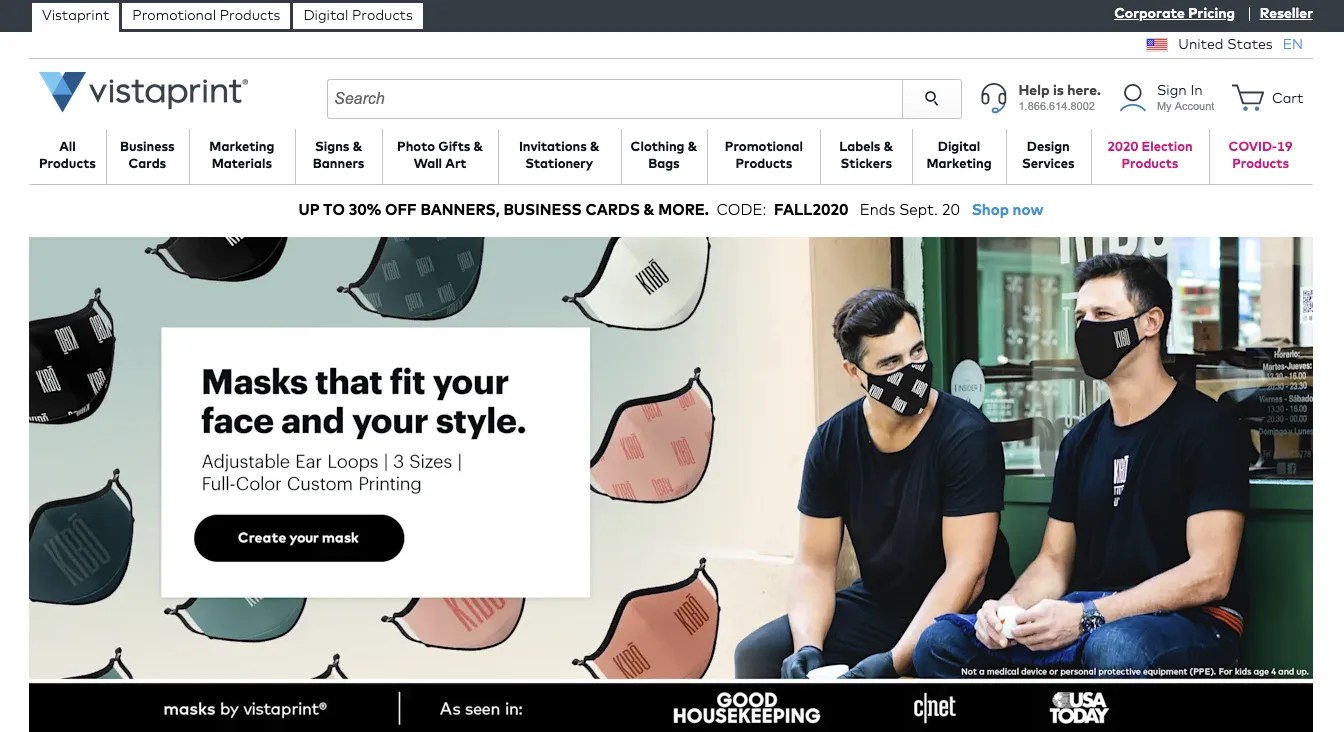1344x732 pixels.
Task: Click the "Masks that fit your face" headline
Action: point(363,401)
